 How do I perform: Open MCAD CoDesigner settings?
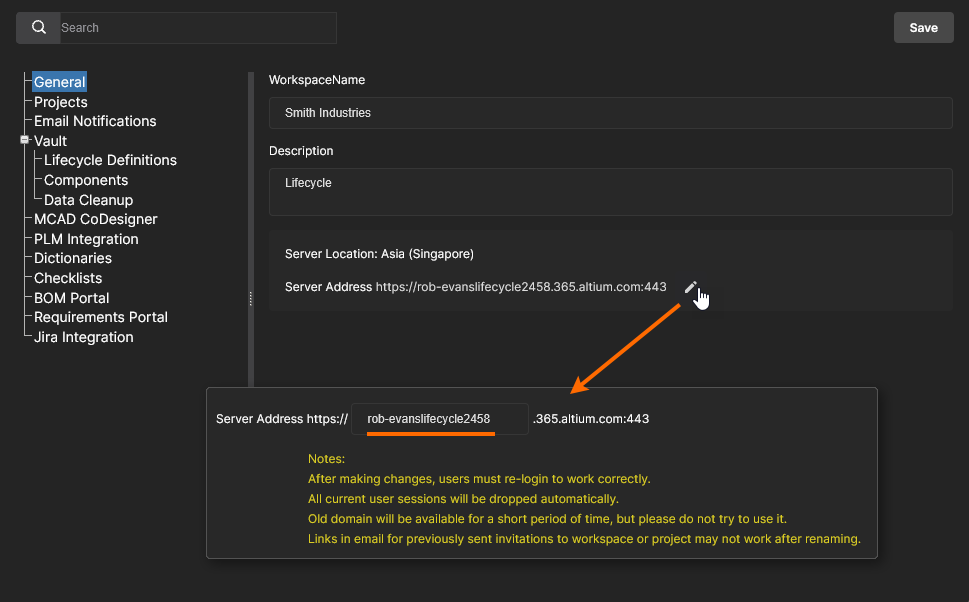96,219
